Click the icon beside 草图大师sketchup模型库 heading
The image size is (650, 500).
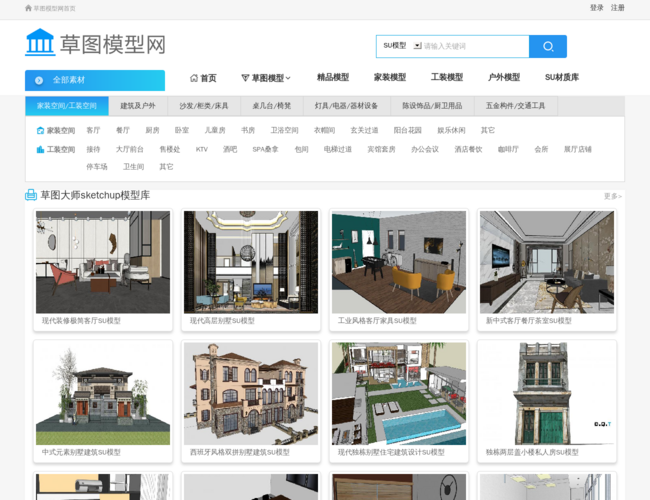point(31,195)
